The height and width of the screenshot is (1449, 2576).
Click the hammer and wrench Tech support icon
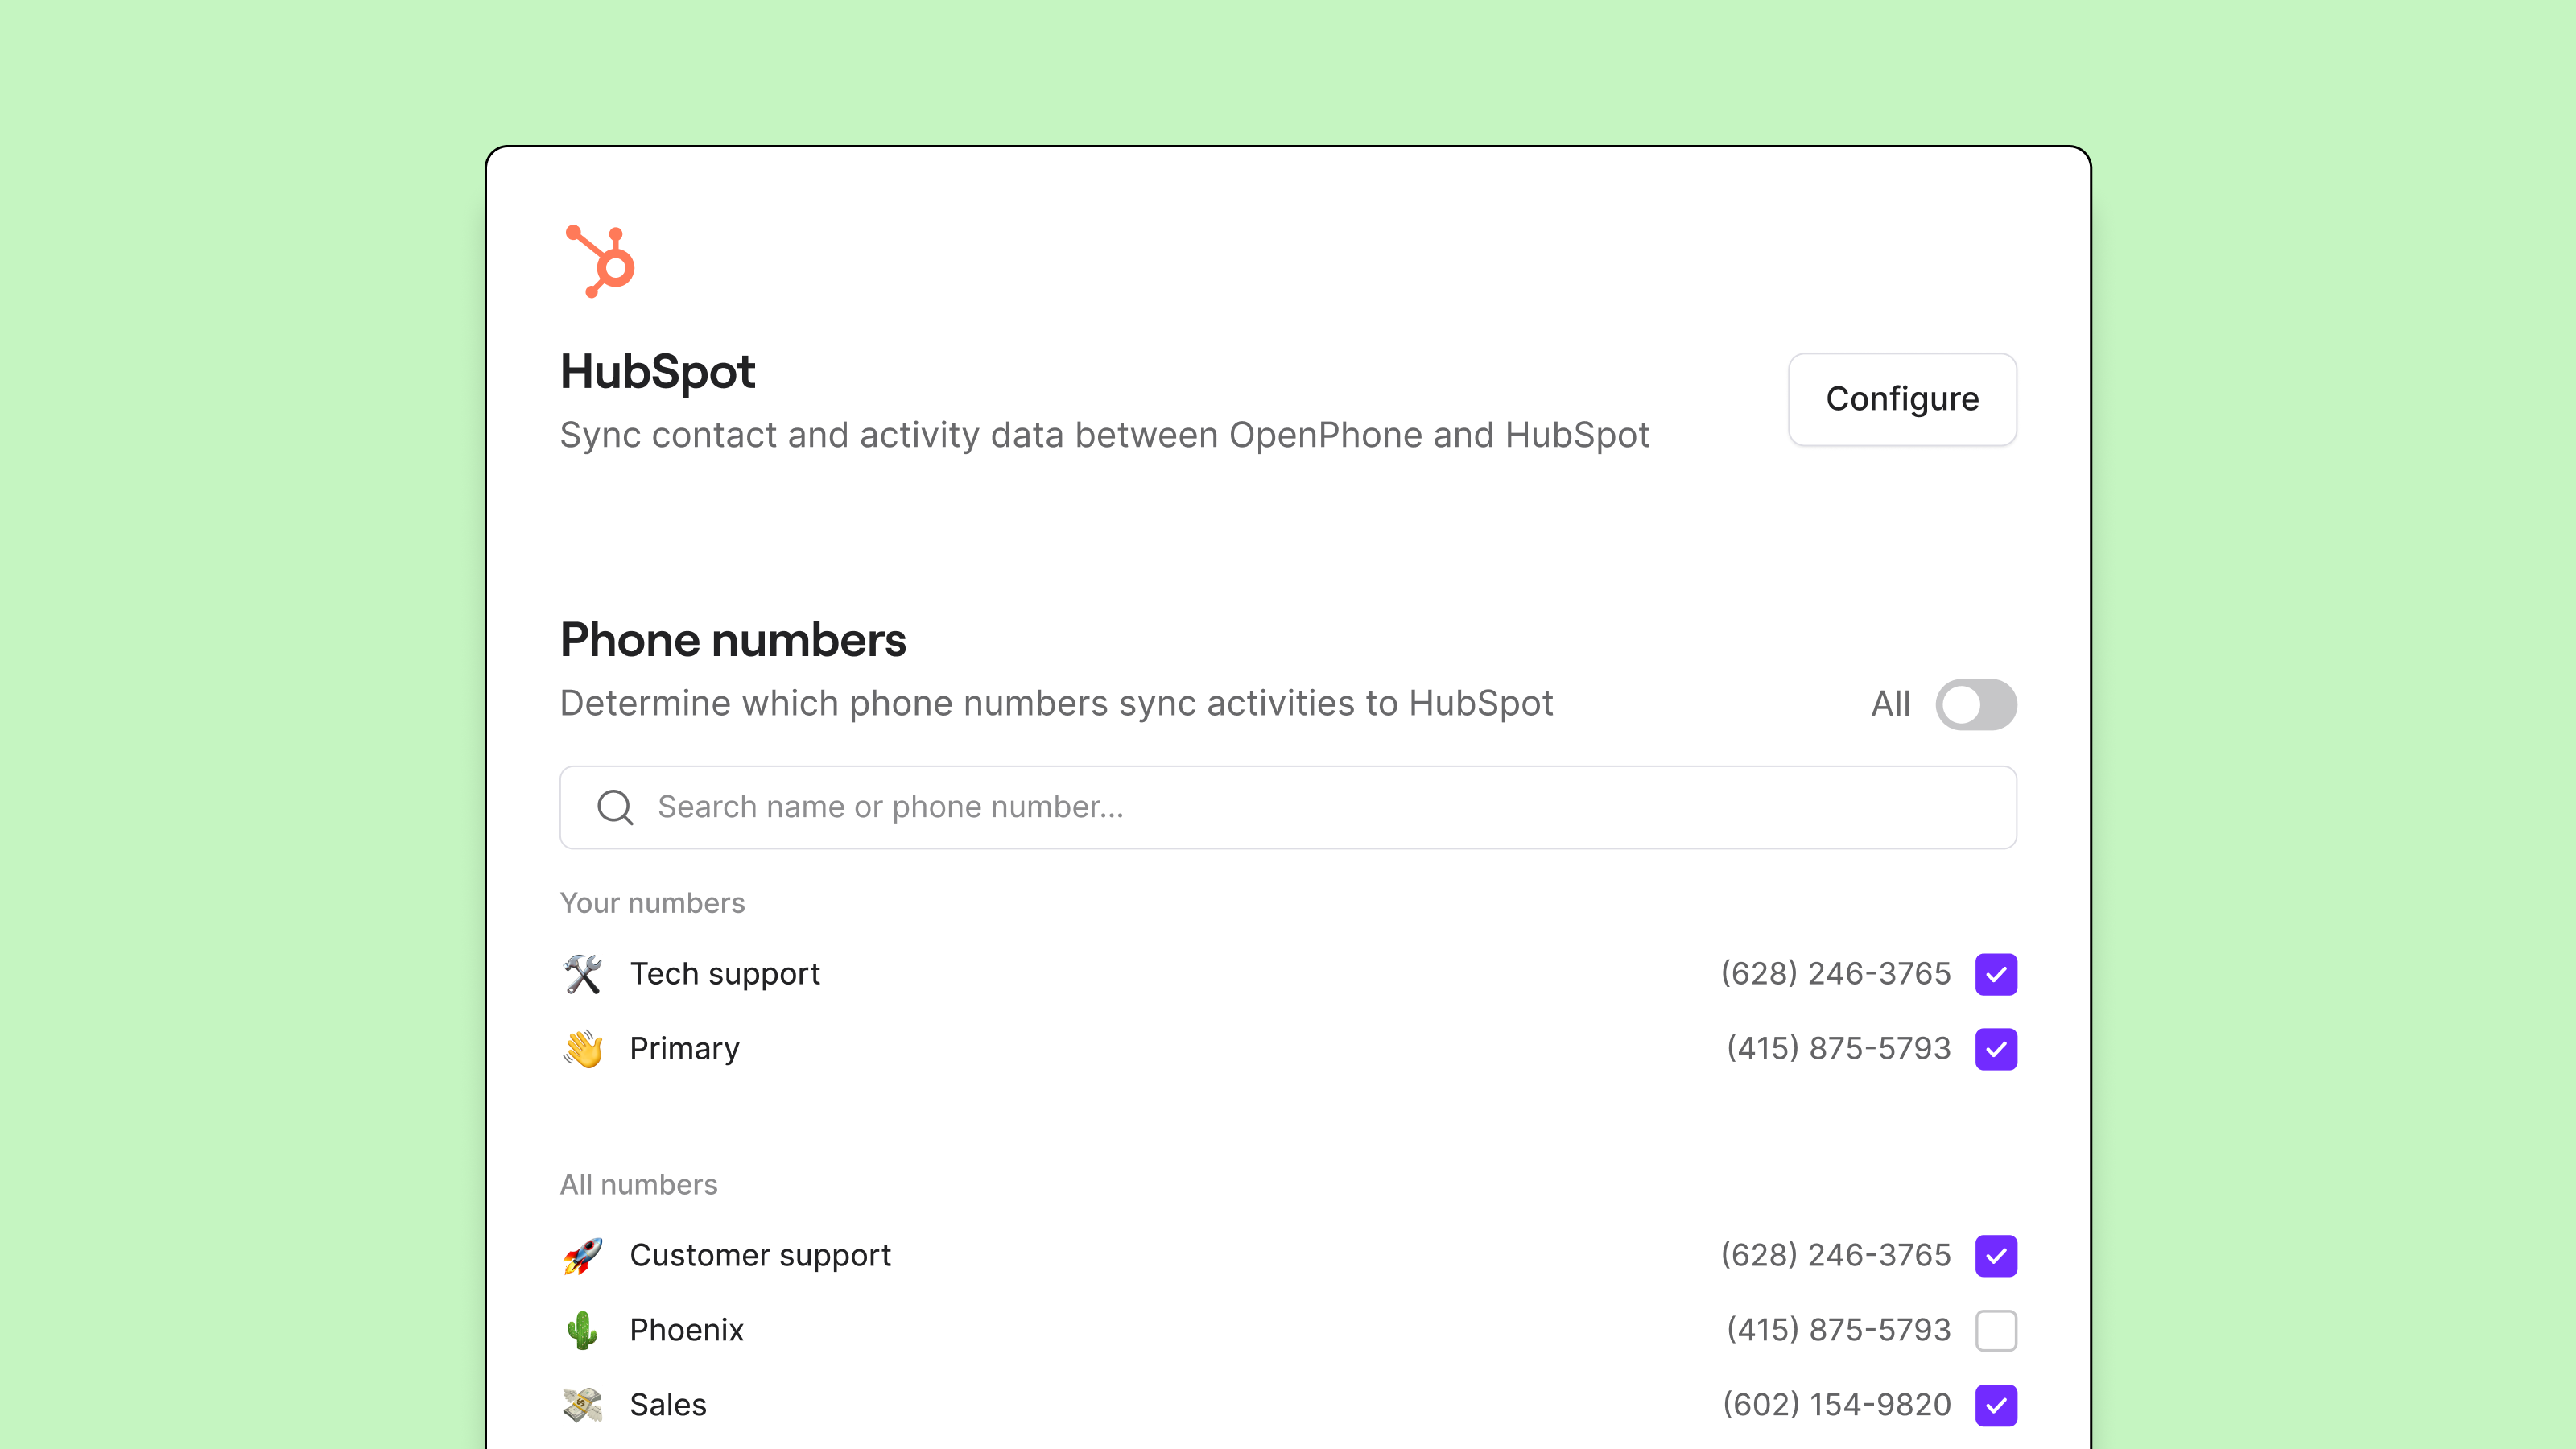click(582, 974)
